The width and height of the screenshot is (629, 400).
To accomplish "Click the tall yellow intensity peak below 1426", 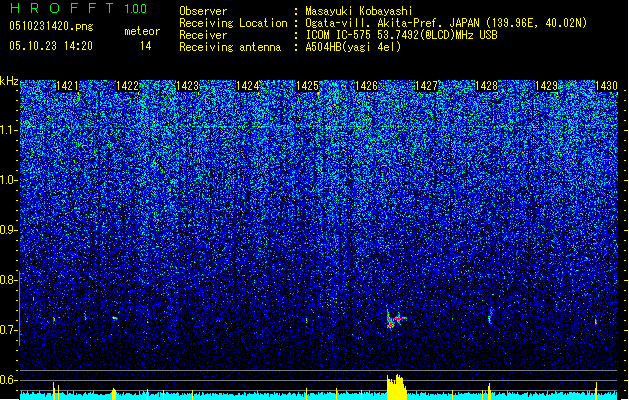I will (396, 387).
